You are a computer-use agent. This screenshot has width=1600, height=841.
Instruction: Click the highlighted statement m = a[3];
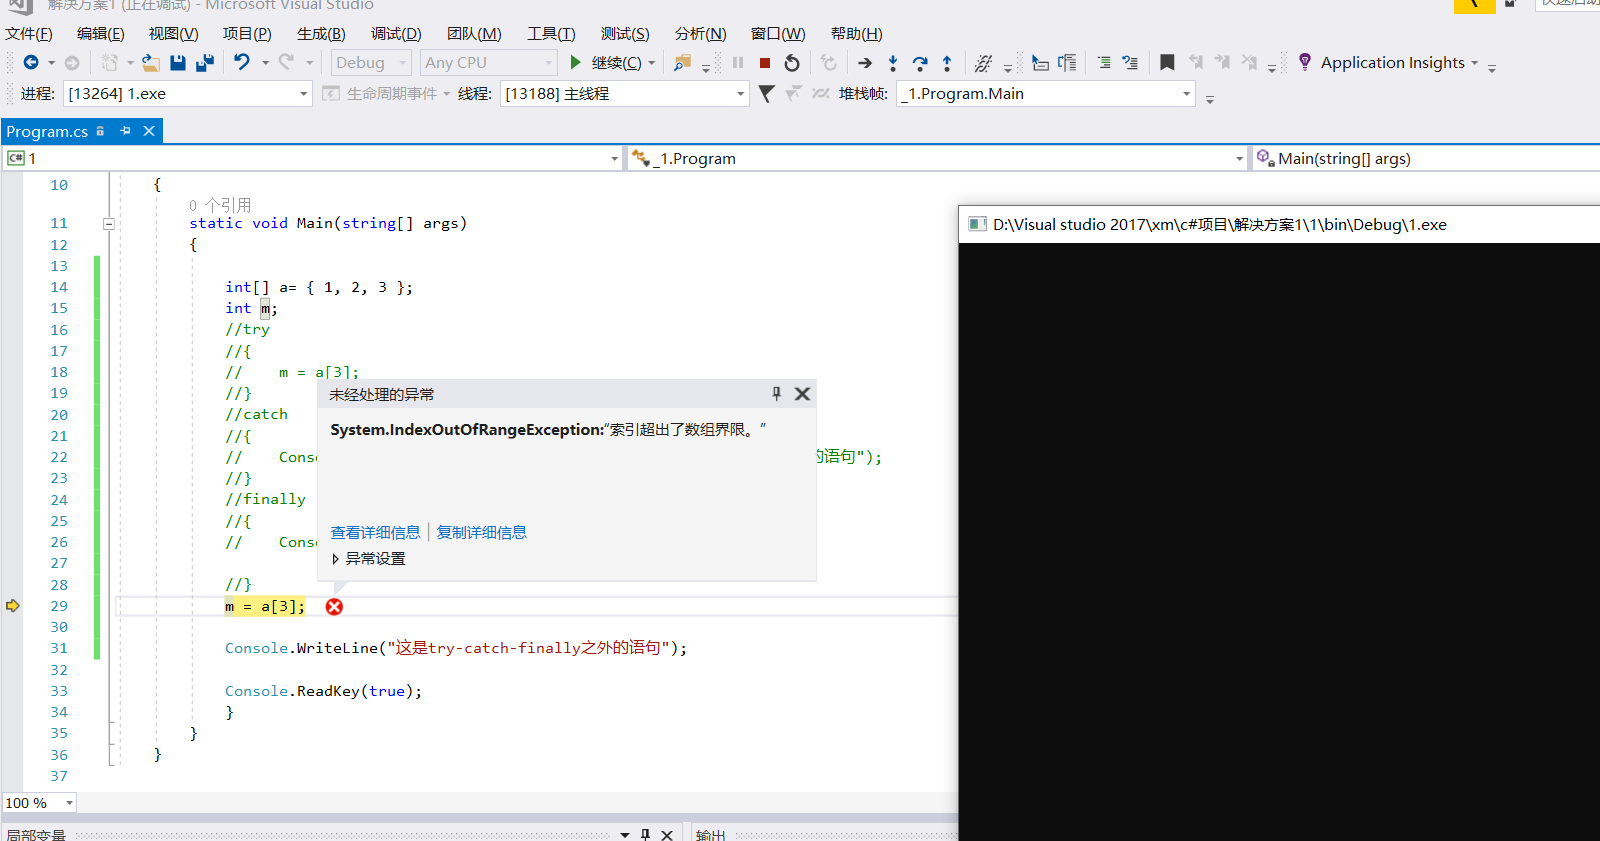point(265,607)
